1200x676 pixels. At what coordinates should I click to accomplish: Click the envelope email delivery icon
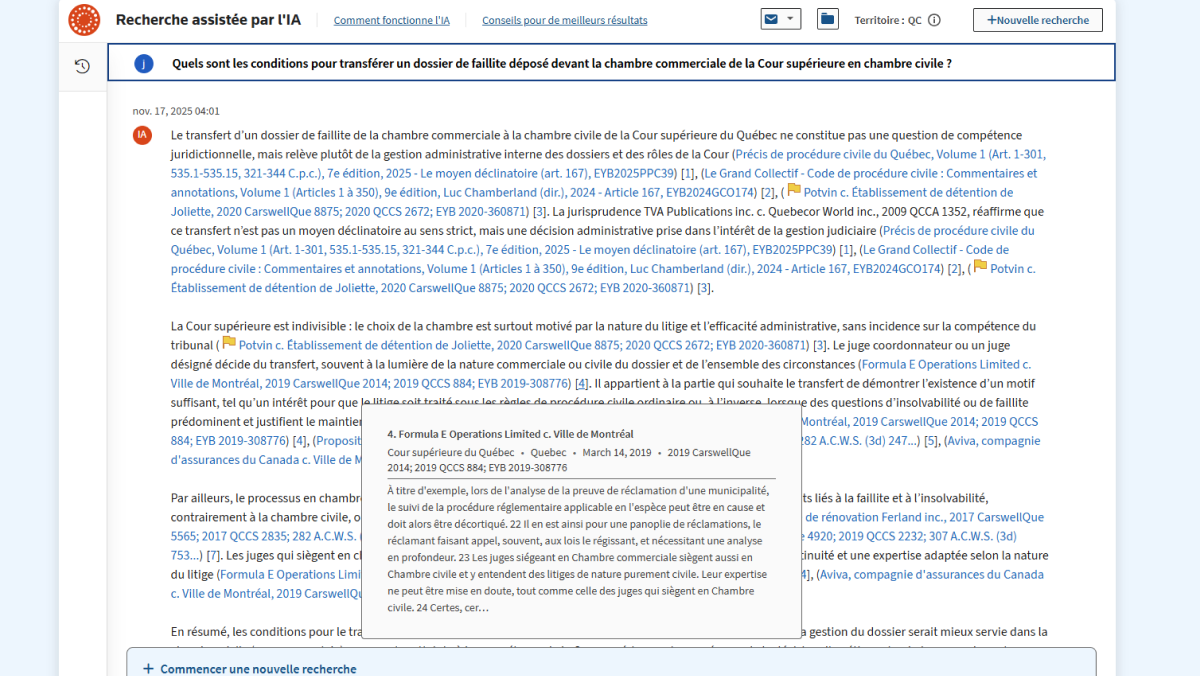point(771,19)
